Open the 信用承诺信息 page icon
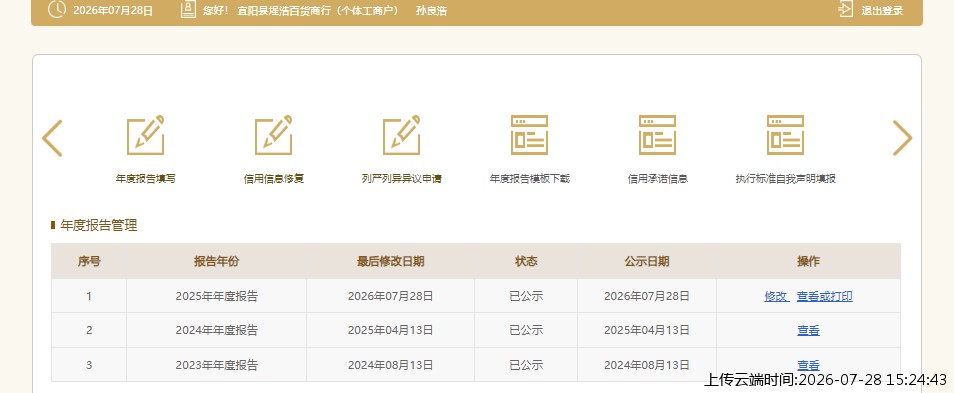Viewport: 954px width, 393px height. [x=657, y=135]
